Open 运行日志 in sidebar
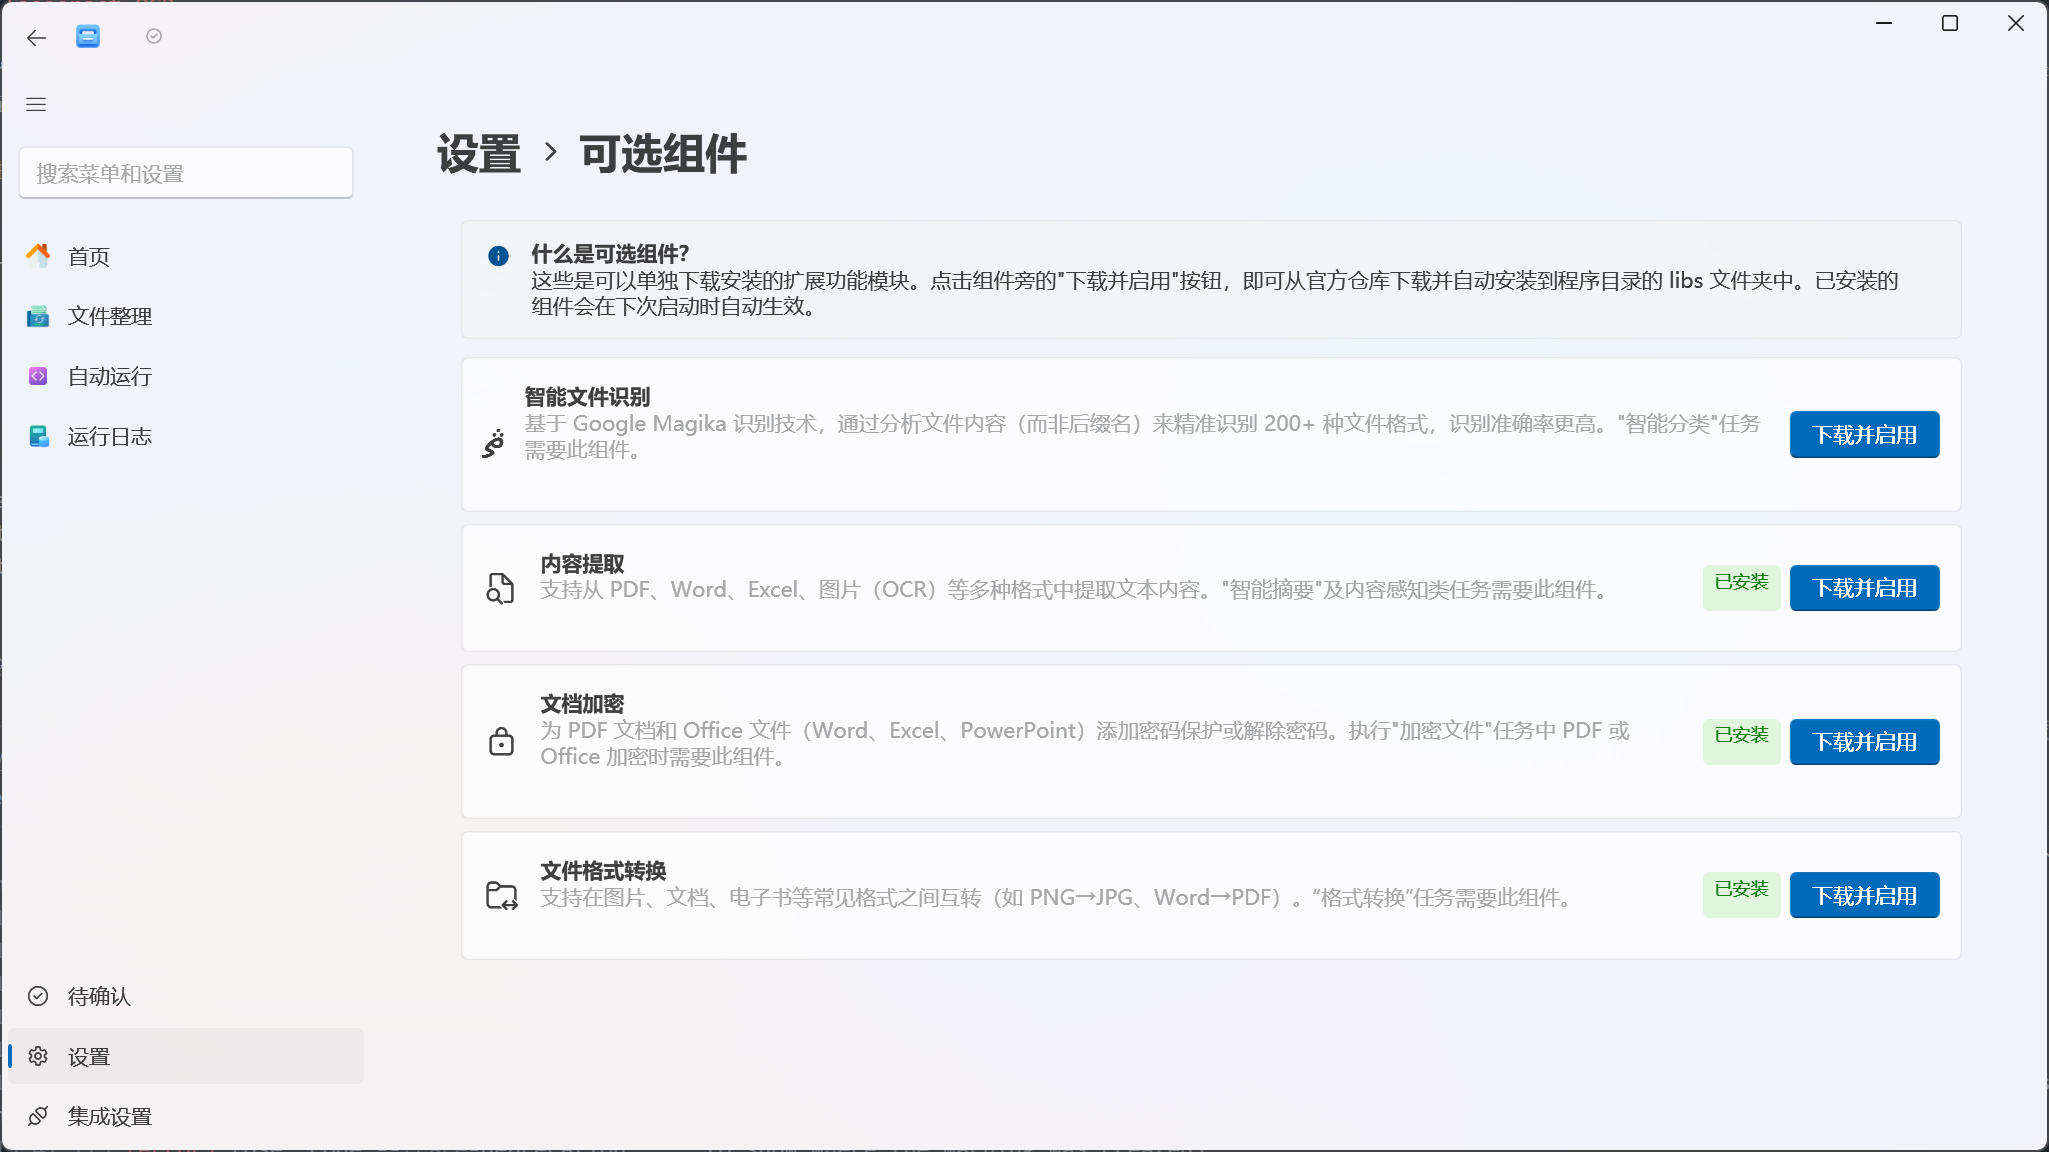2049x1152 pixels. [x=186, y=436]
